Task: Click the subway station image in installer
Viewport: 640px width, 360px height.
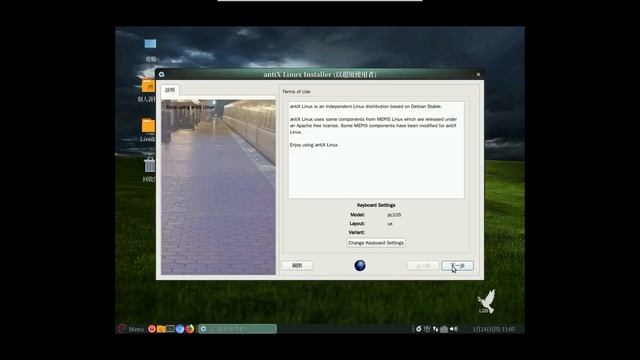Action: click(218, 187)
